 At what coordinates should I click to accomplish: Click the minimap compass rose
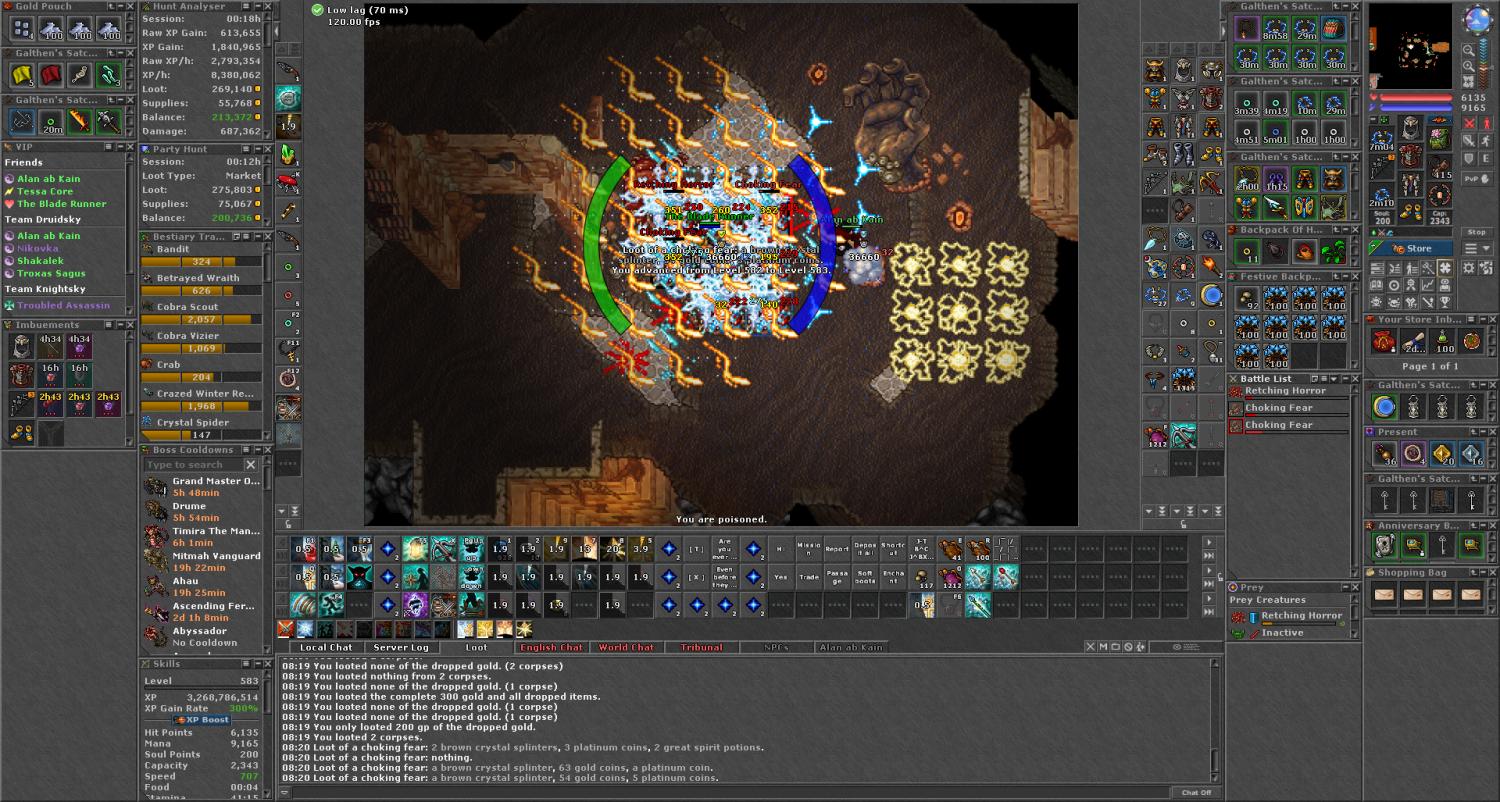pos(1478,19)
